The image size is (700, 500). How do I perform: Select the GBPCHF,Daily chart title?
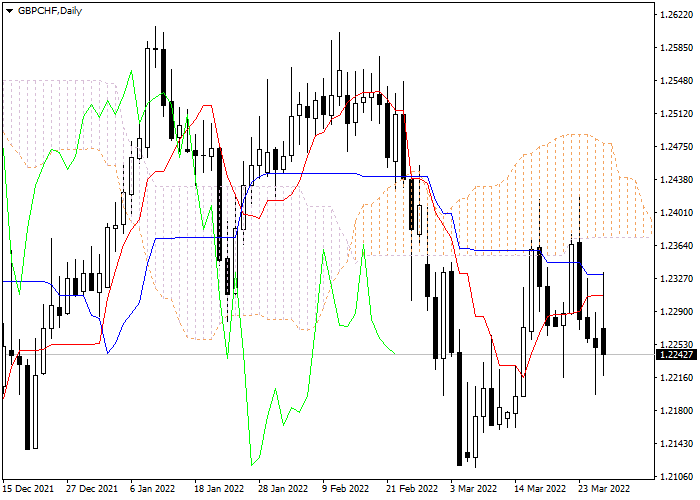50,11
